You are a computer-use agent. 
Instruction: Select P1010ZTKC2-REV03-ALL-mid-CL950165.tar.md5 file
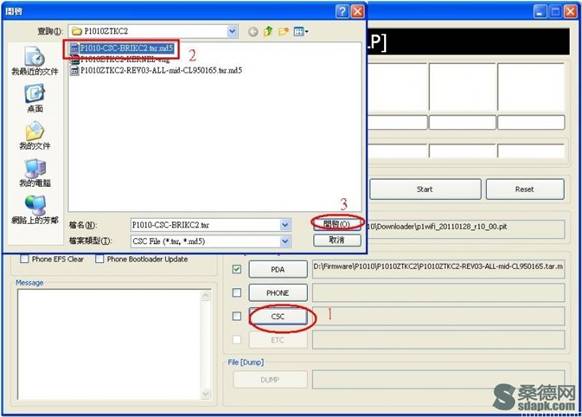coord(156,70)
